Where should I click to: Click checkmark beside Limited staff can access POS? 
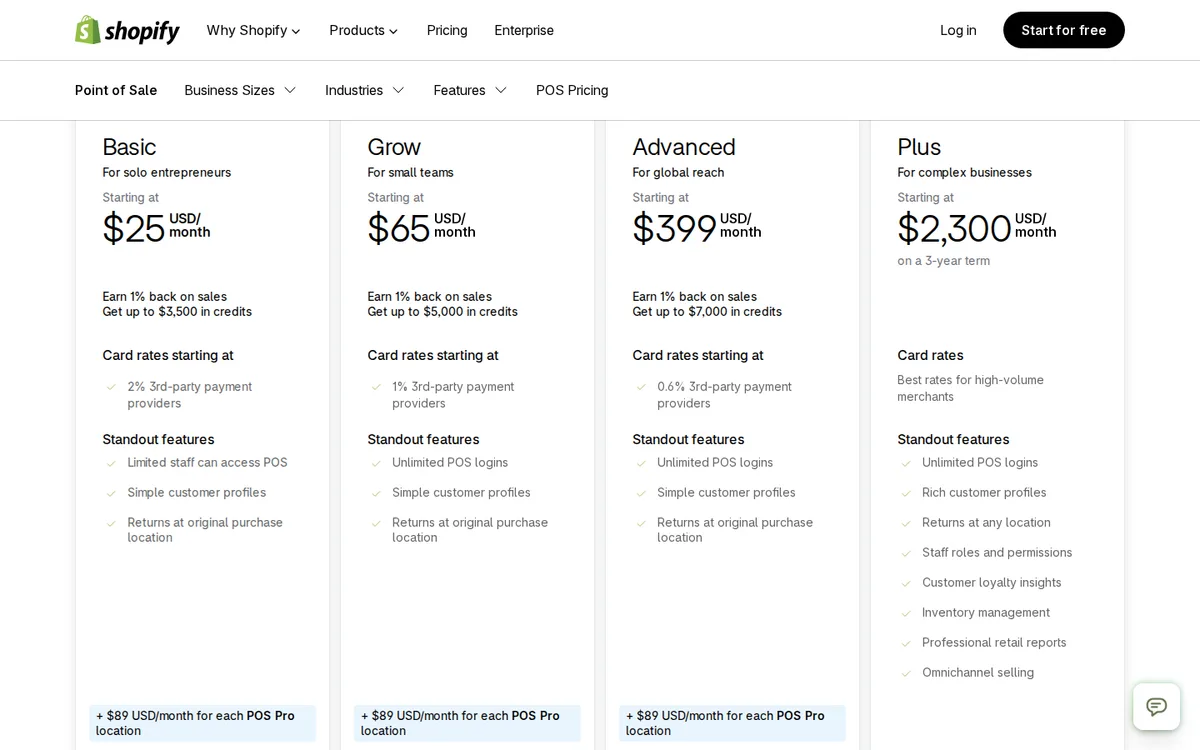(111, 463)
